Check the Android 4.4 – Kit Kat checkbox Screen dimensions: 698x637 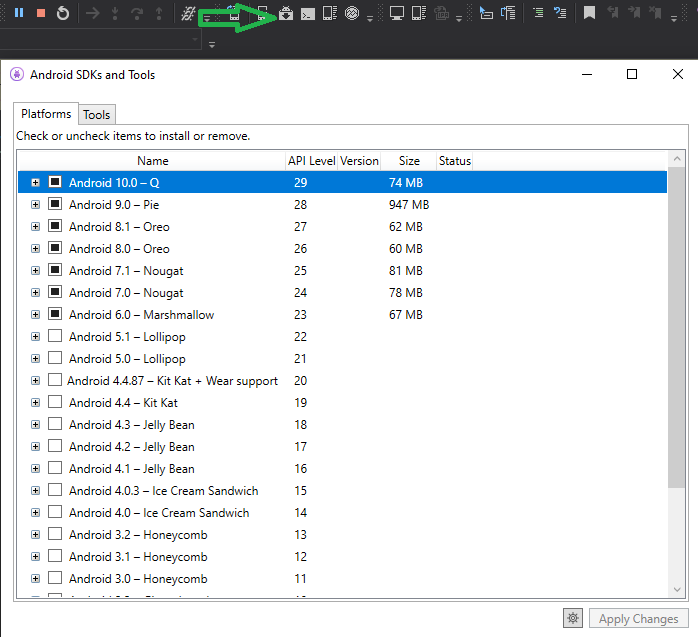[x=55, y=403]
